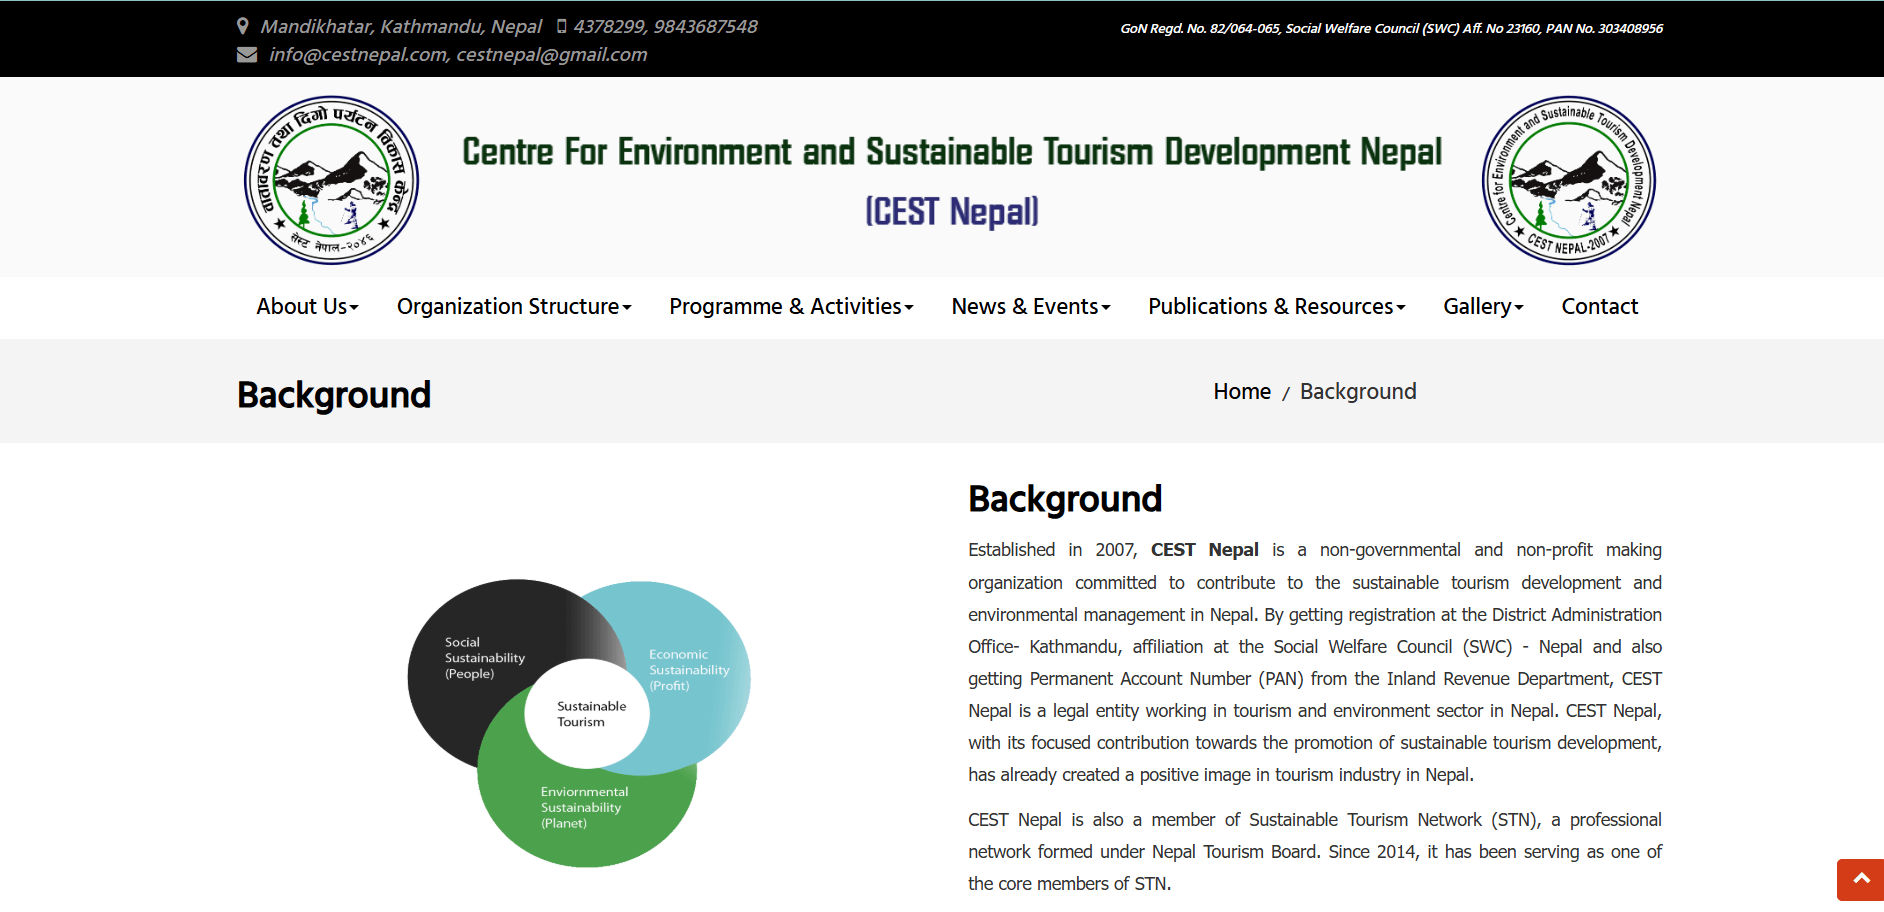This screenshot has height=912, width=1884.
Task: Expand Programme & Activities menu
Action: click(791, 307)
